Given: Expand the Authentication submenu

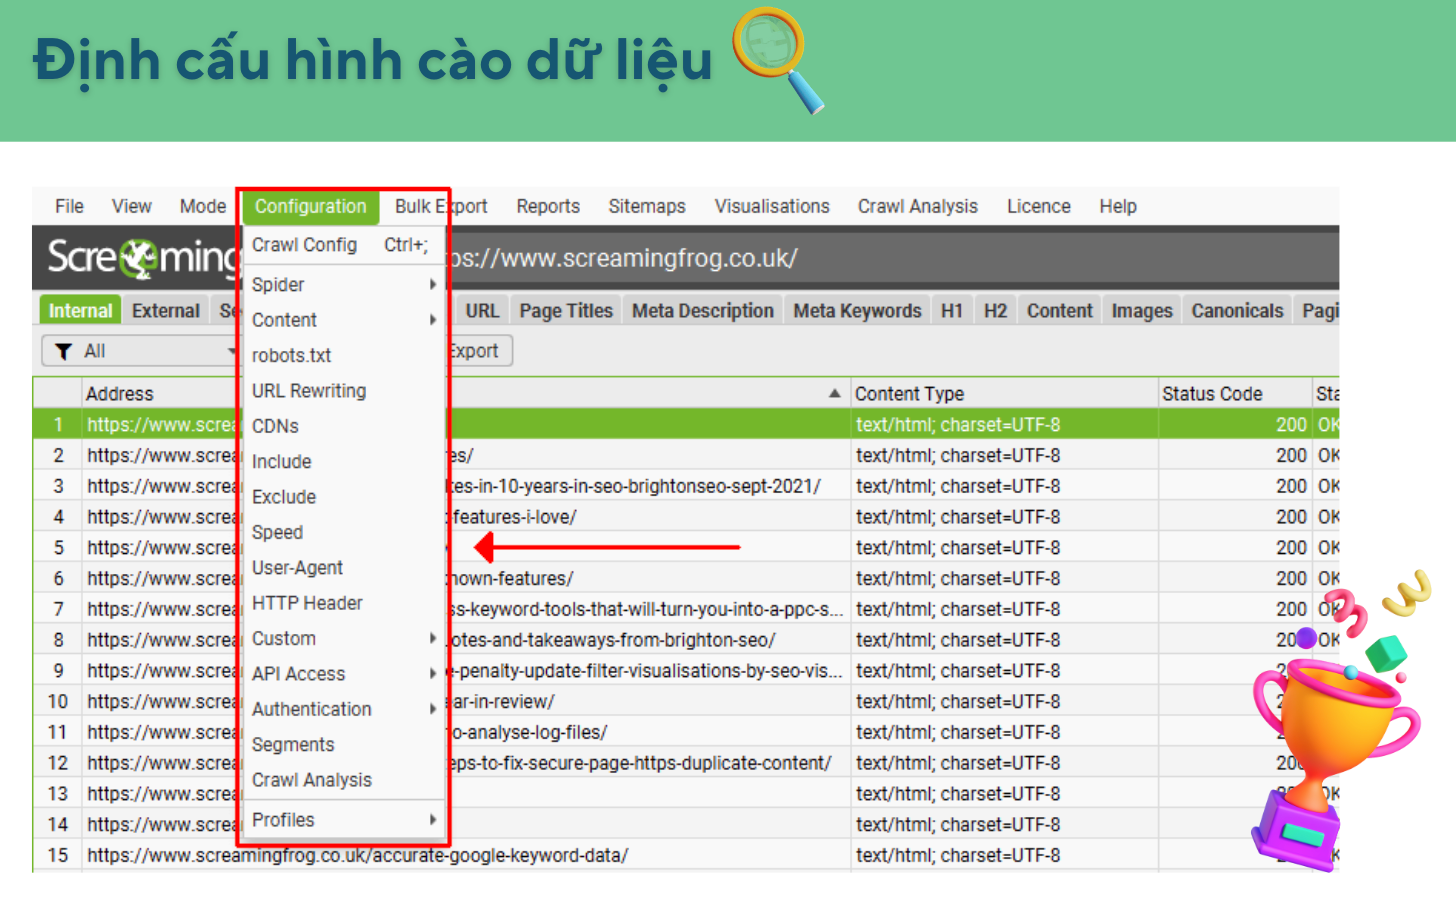Looking at the screenshot, I should pyautogui.click(x=342, y=709).
